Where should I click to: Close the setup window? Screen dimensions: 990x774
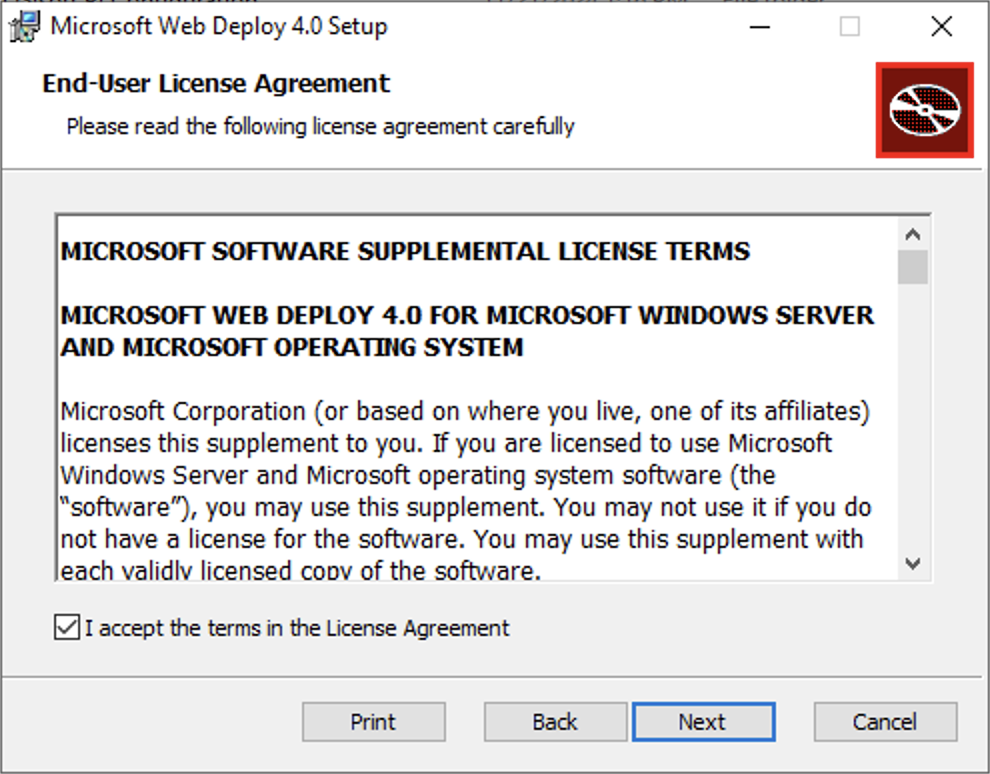[941, 27]
